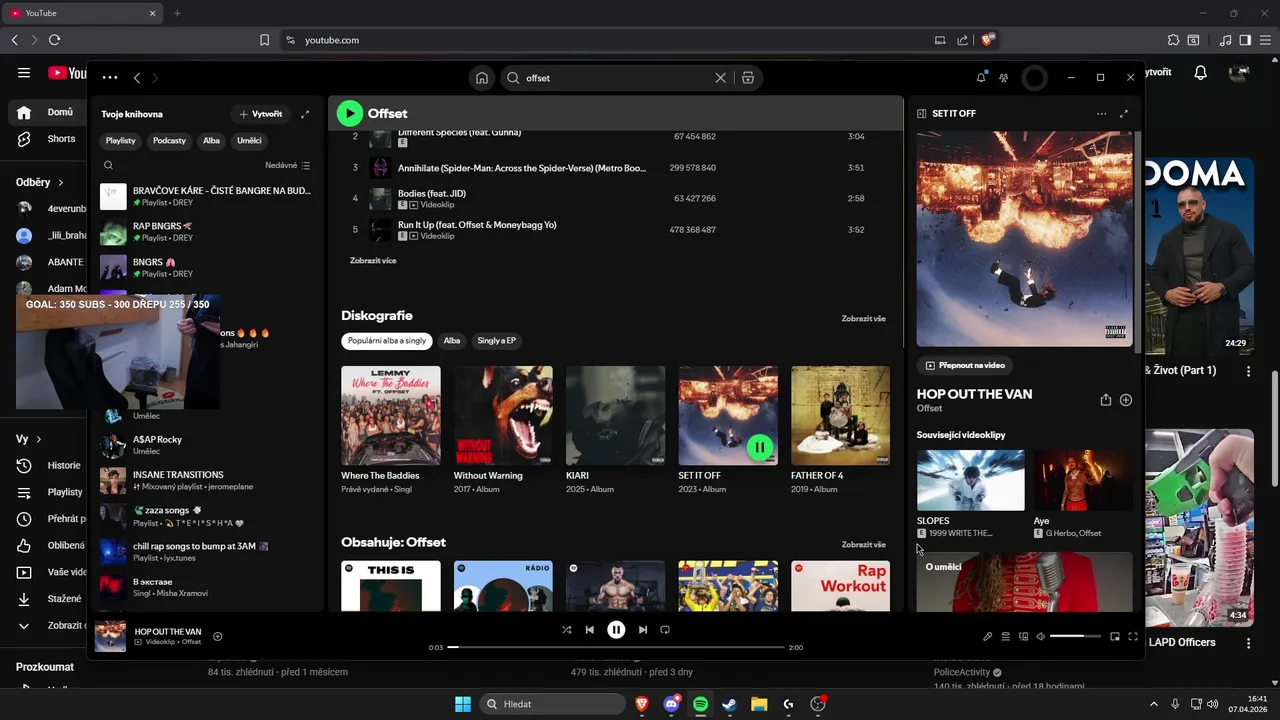The image size is (1280, 720).
Task: Select the Umělci library filter chip
Action: tap(249, 141)
